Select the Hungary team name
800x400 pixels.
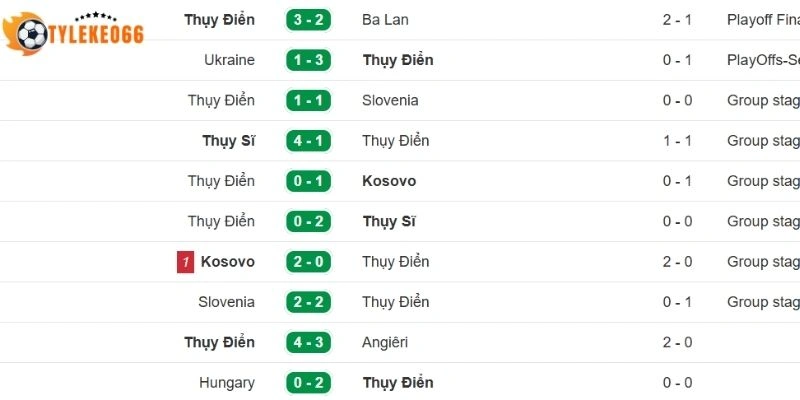(x=227, y=383)
